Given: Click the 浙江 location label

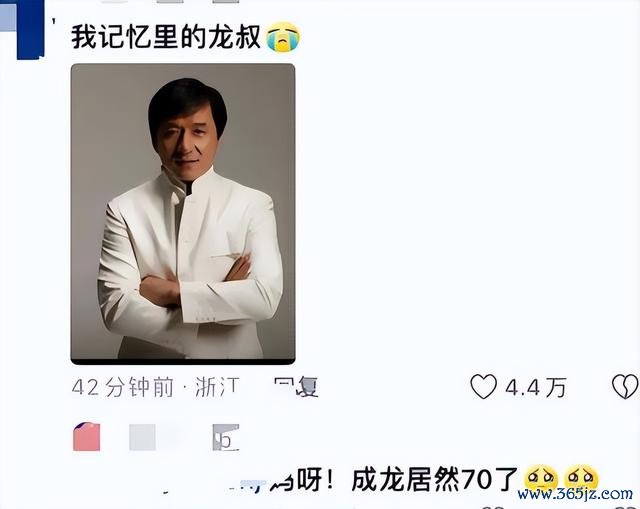Looking at the screenshot, I should (217, 387).
